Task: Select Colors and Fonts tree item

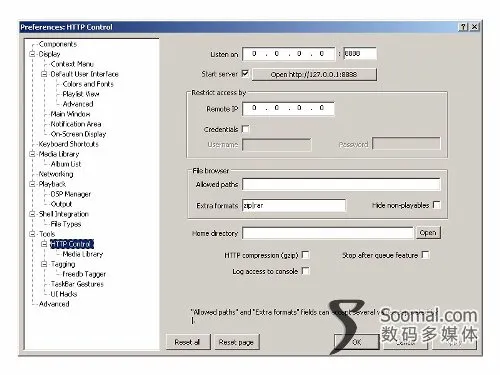Action: 88,84
